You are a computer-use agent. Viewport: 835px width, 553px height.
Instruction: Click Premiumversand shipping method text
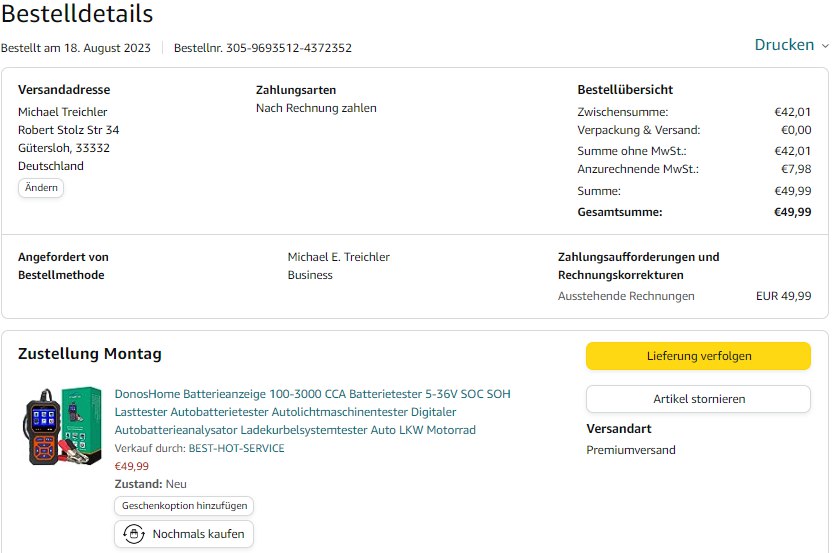coord(631,450)
